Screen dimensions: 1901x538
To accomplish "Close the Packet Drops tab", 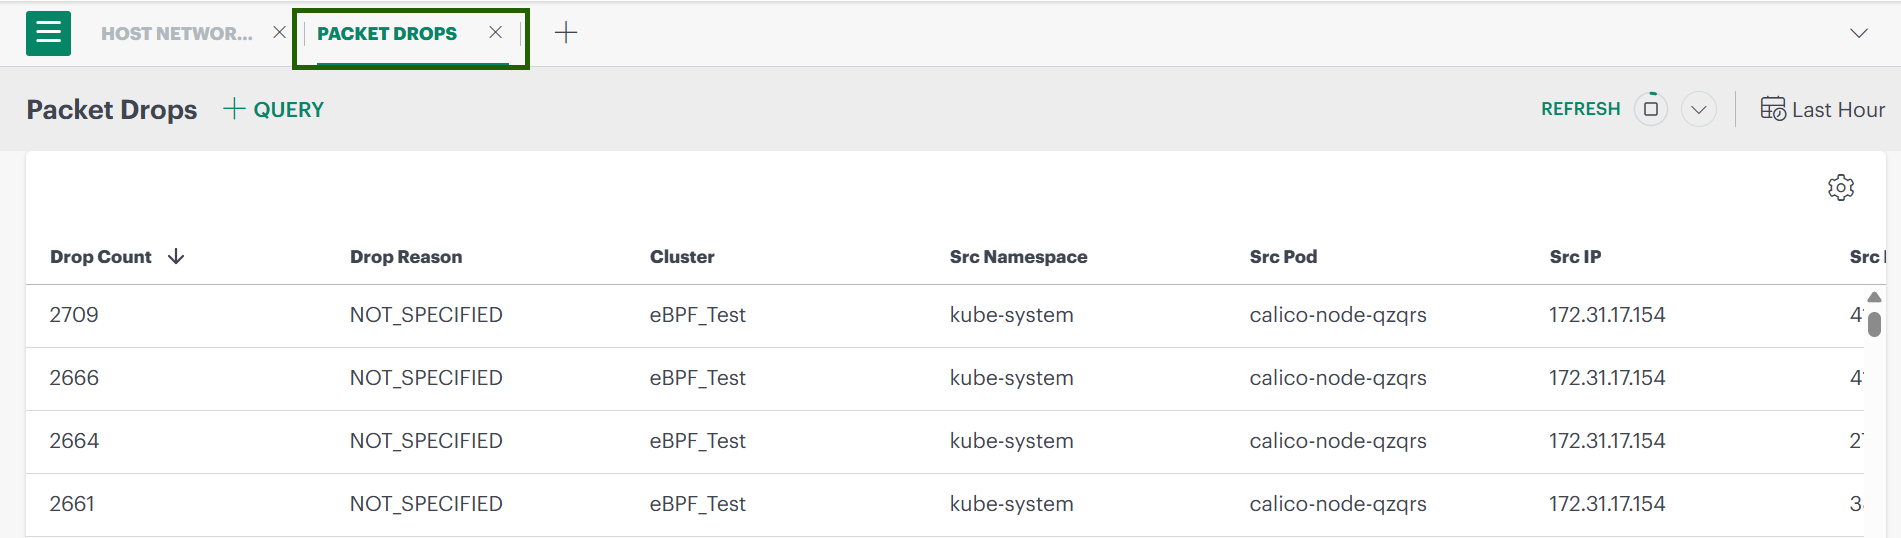I will click(x=495, y=33).
